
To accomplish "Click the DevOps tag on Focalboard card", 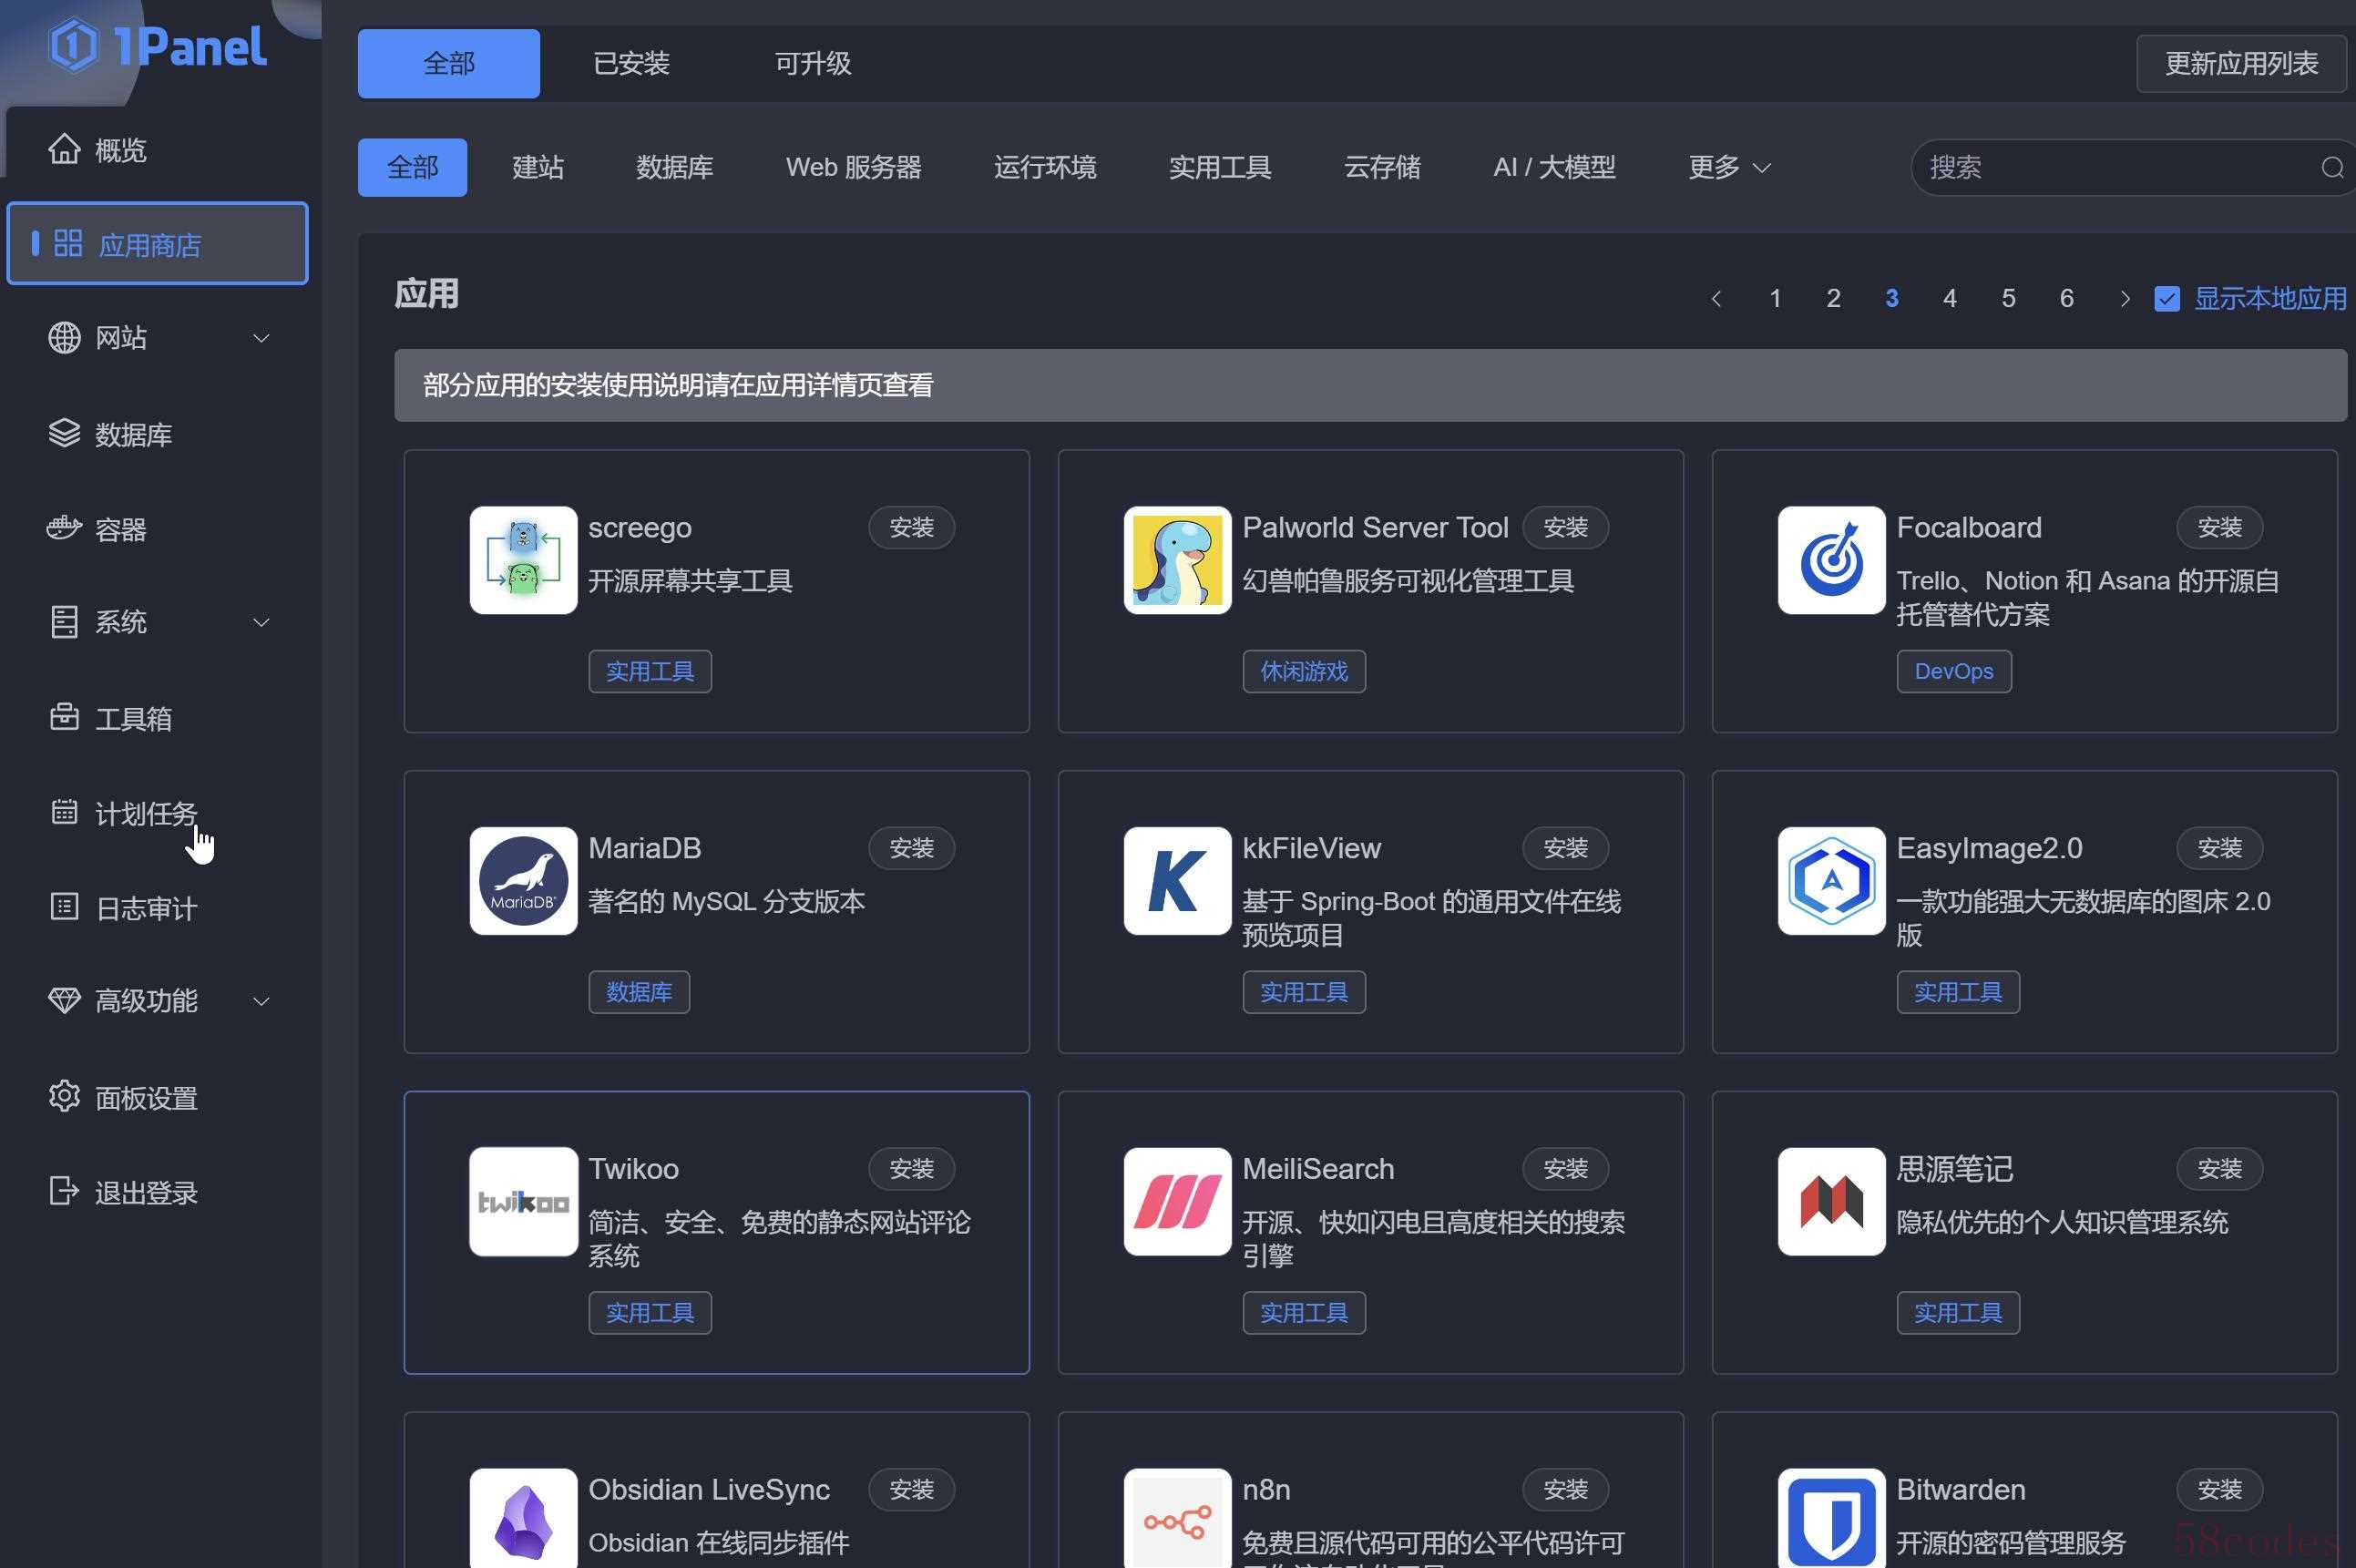I will click(1954, 671).
